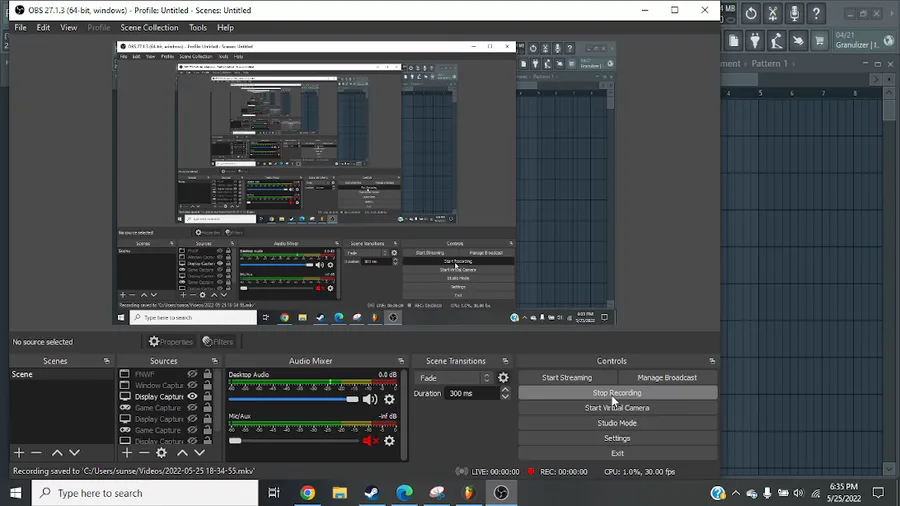Move source down in the Sources panel
This screenshot has width=900, height=506.
point(200,453)
